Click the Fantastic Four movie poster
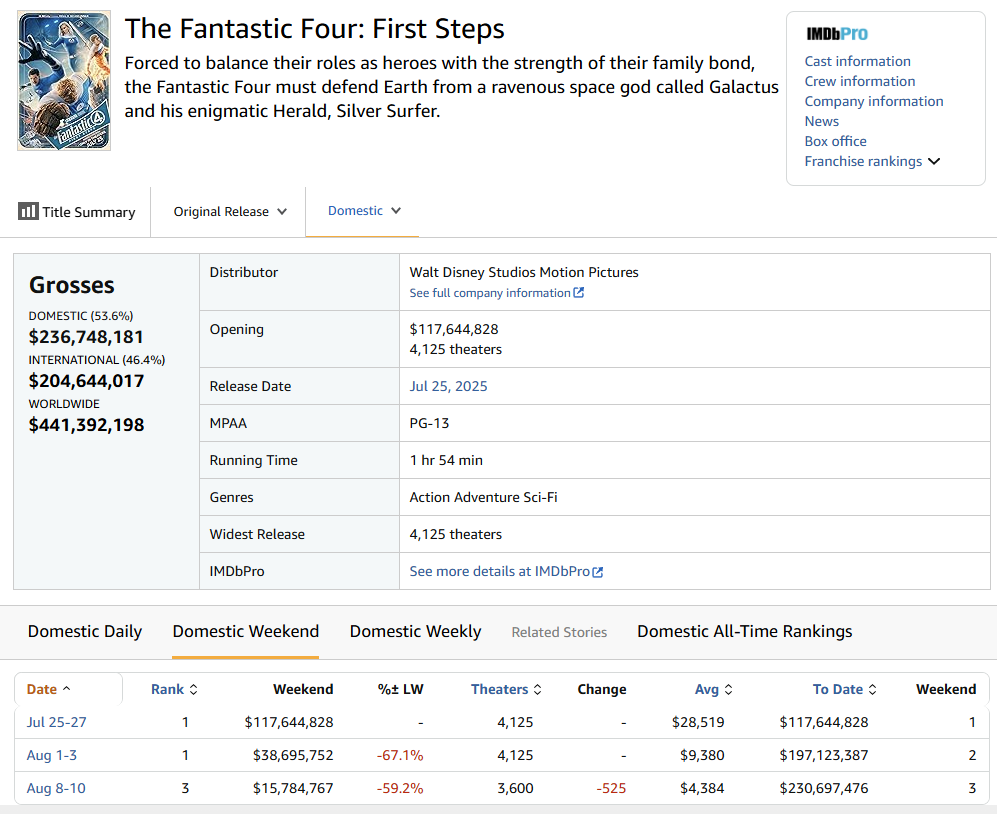997x814 pixels. click(x=64, y=80)
